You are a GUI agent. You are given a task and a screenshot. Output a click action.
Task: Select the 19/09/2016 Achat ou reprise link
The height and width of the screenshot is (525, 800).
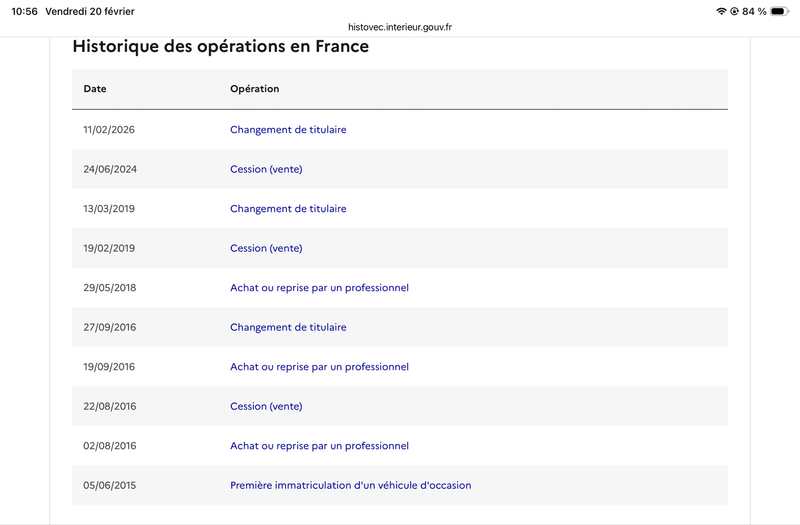[319, 367]
